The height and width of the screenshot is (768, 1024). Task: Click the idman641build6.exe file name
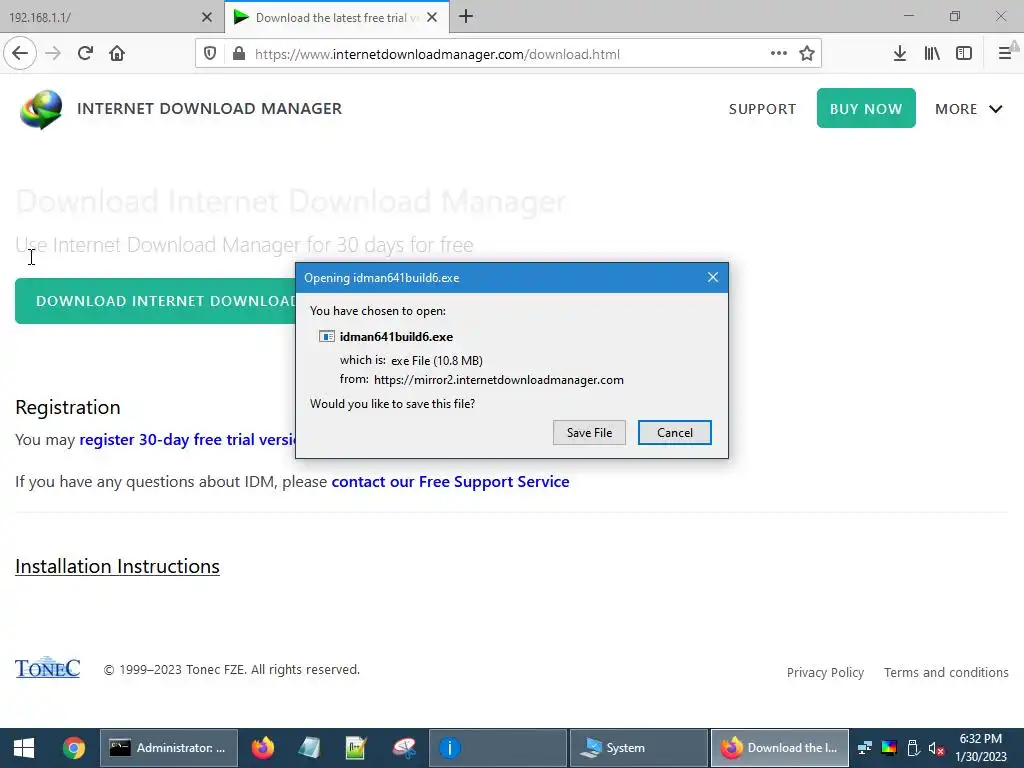pos(396,337)
